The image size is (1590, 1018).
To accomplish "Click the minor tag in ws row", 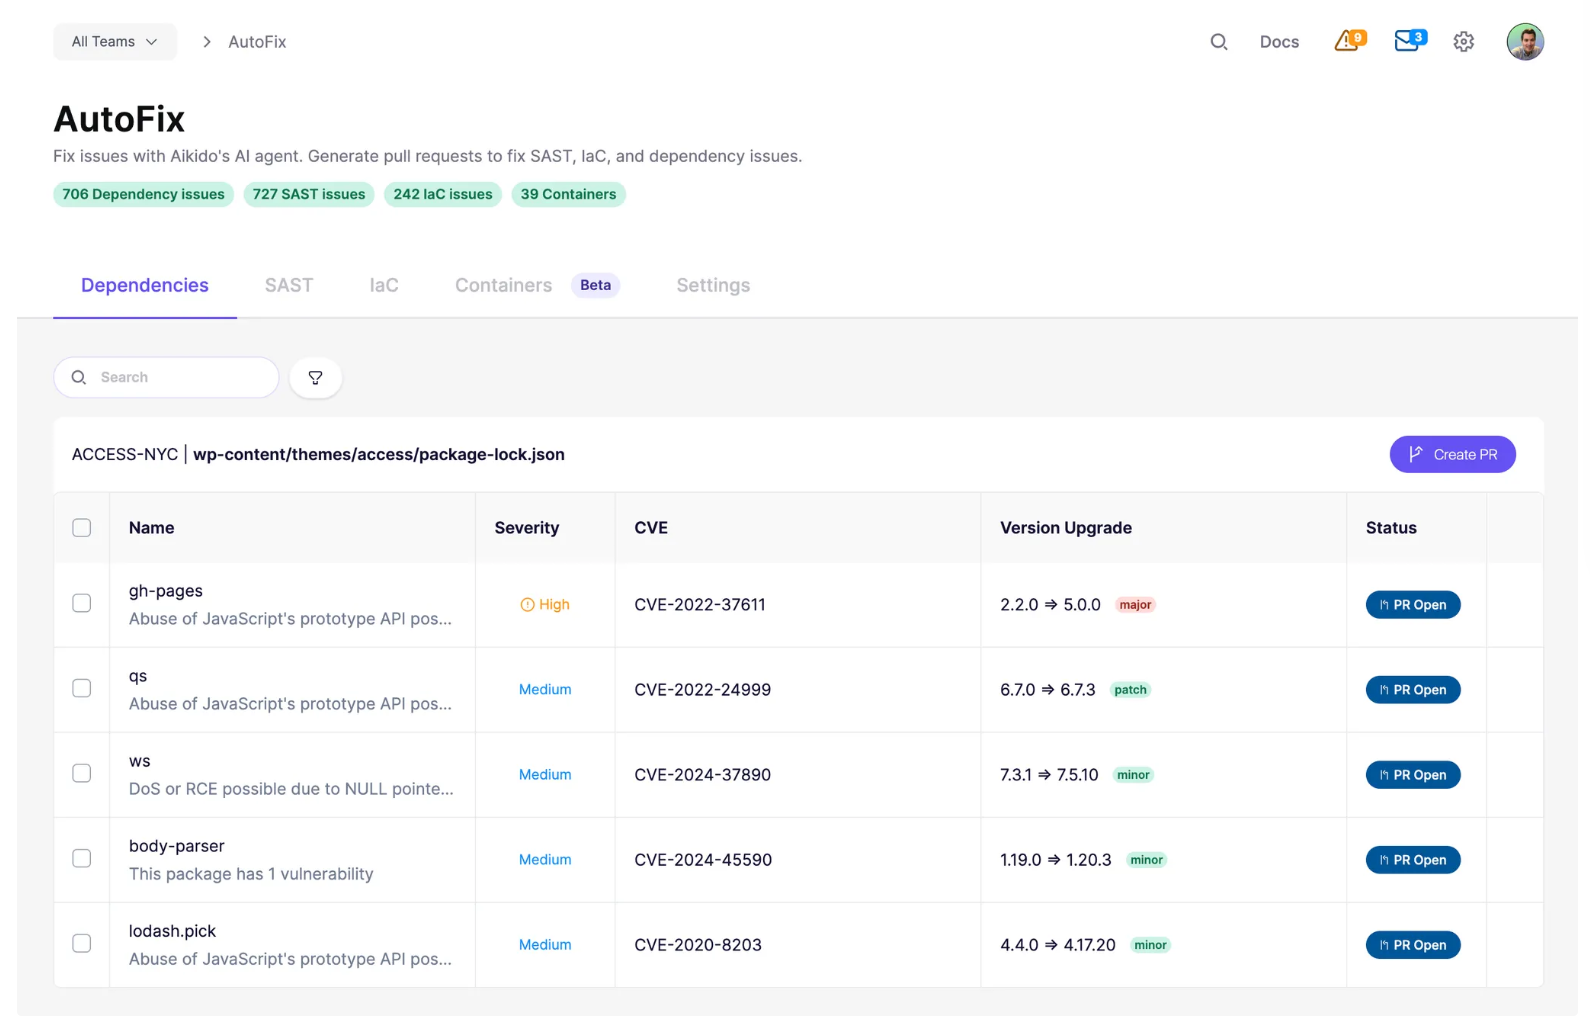I will (1133, 775).
